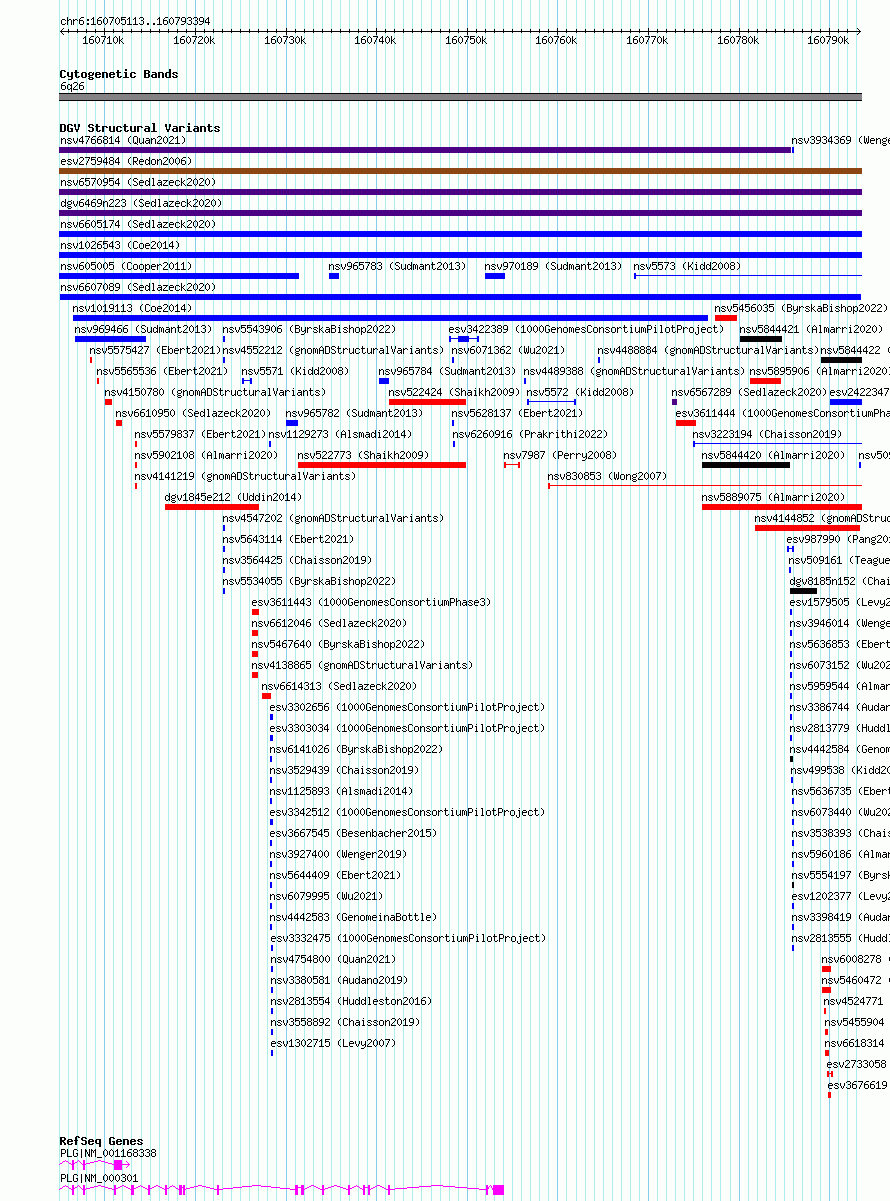Click the nsv5543906 (ByrskaBishop2022) label

[309, 329]
